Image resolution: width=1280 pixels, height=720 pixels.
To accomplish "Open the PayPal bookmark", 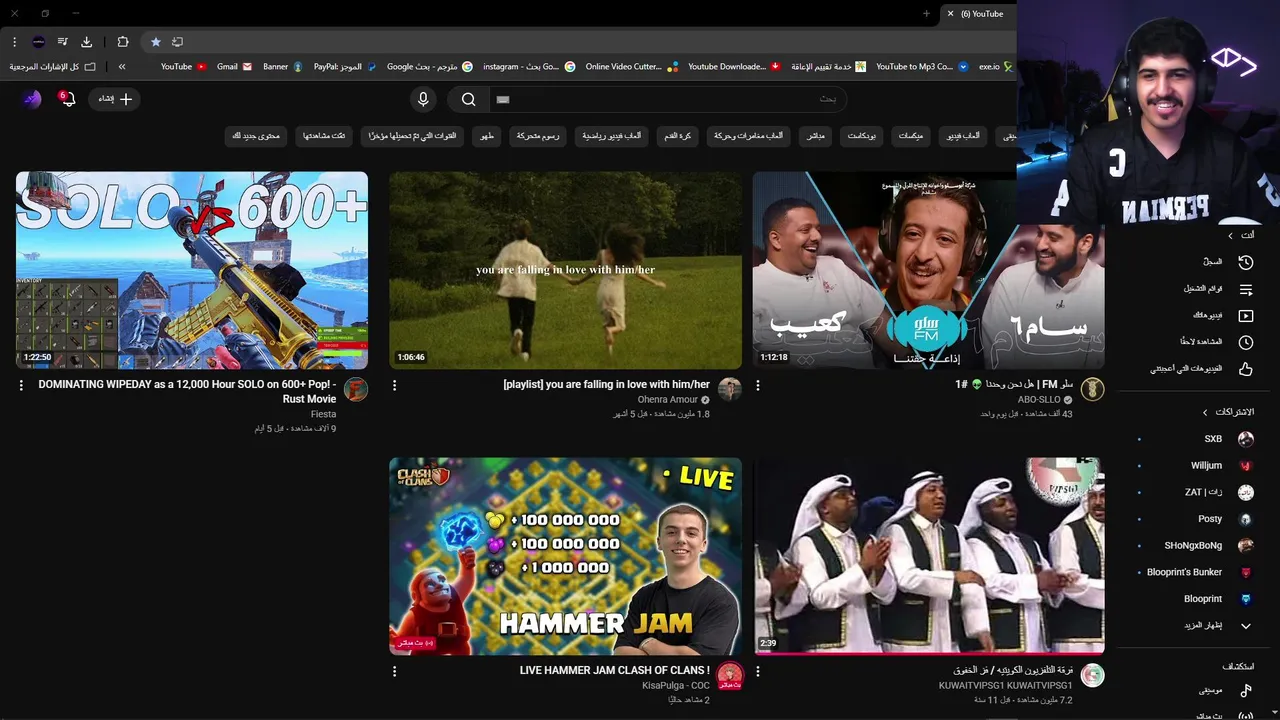I will (x=345, y=66).
